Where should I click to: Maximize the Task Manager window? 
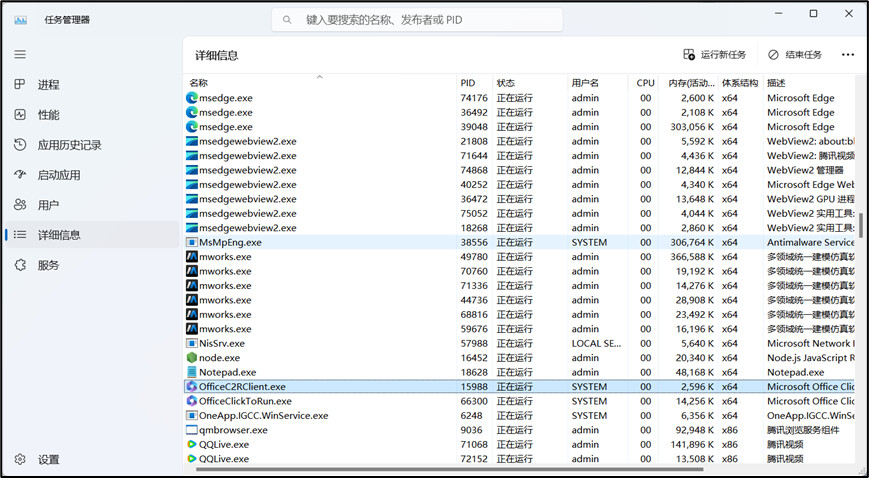coord(813,14)
